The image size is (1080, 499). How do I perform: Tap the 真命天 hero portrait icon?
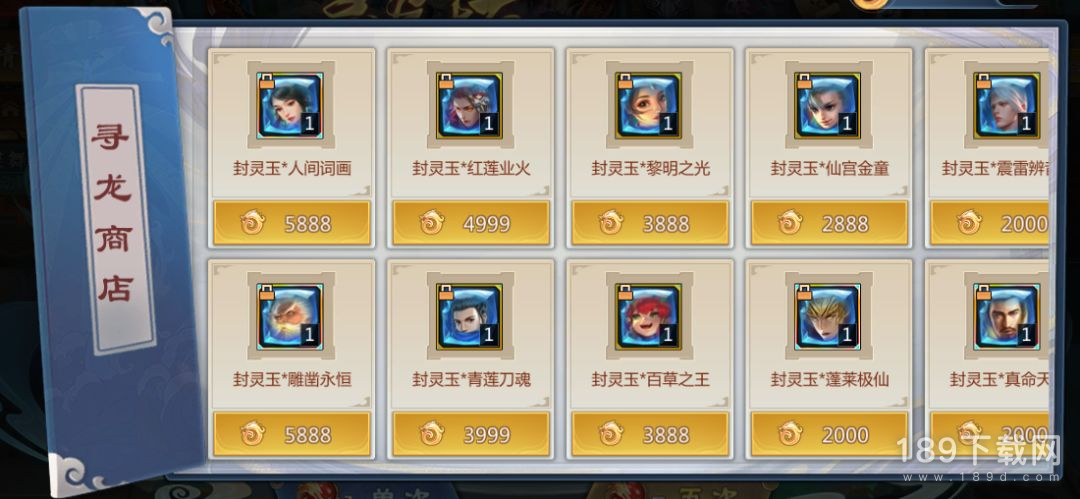coord(1006,316)
